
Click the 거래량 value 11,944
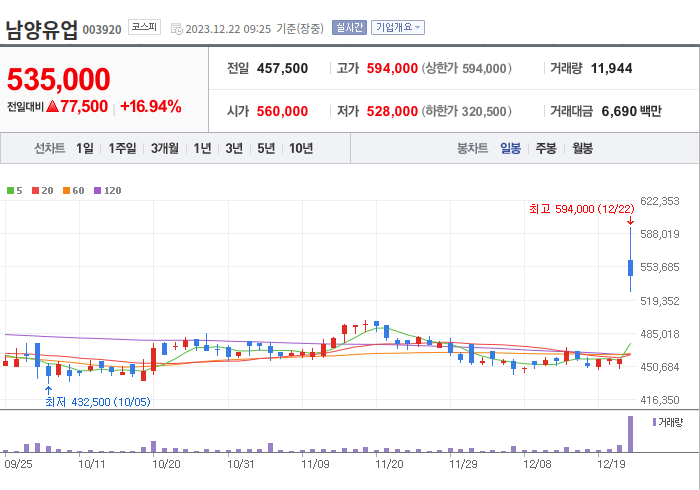click(x=611, y=68)
